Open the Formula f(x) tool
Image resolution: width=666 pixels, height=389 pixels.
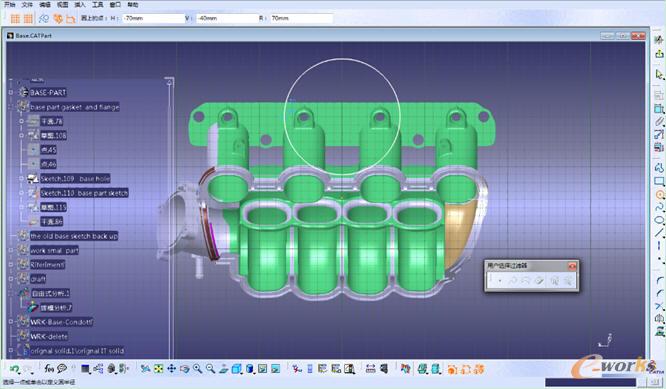coord(49,369)
